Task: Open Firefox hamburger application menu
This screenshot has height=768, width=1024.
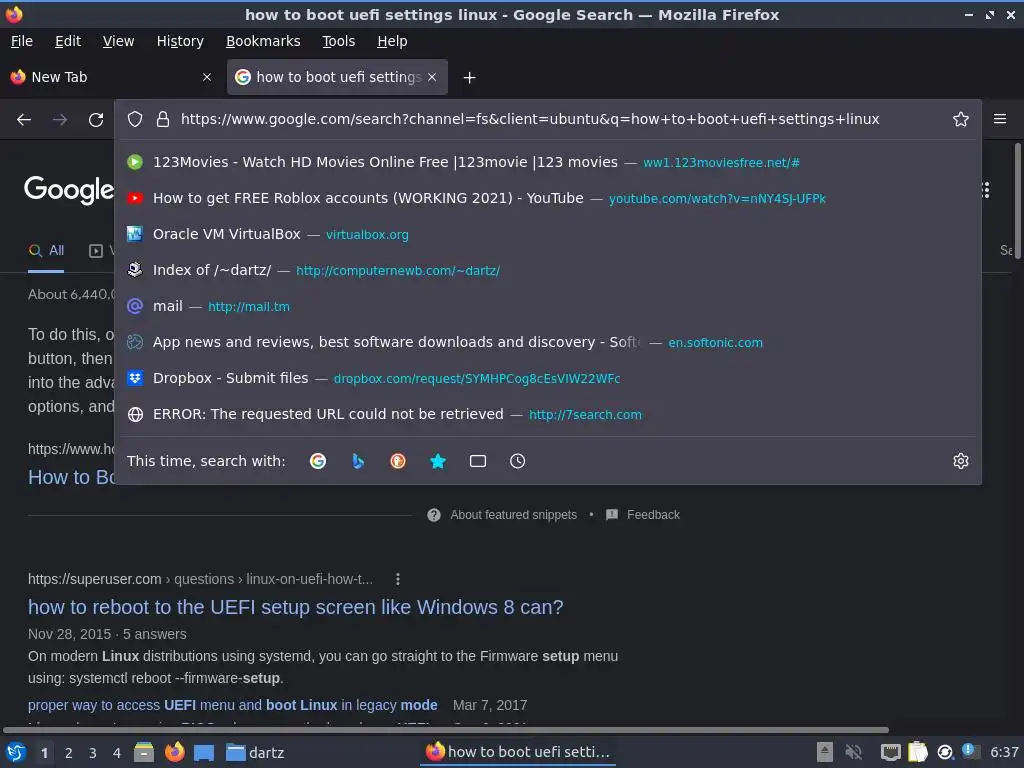Action: click(1000, 119)
